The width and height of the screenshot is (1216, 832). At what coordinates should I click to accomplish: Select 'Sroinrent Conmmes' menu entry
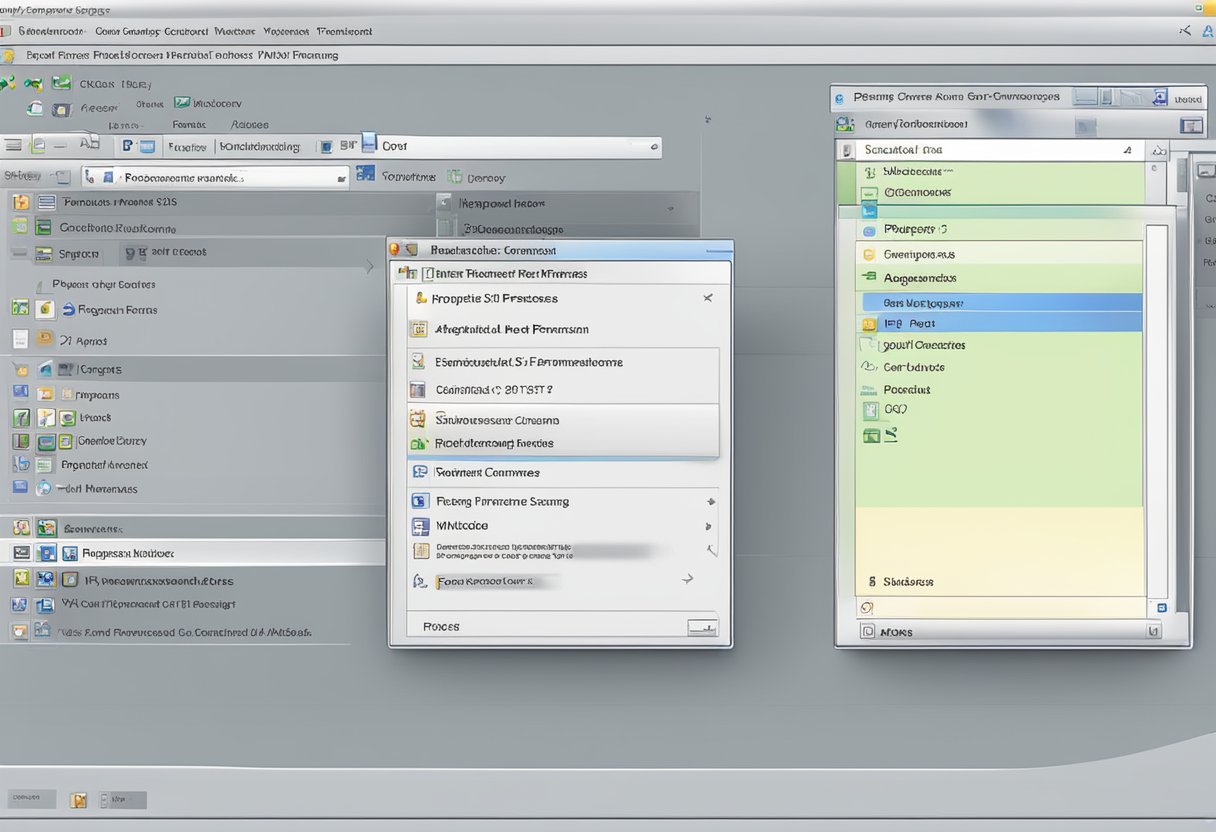[x=487, y=472]
